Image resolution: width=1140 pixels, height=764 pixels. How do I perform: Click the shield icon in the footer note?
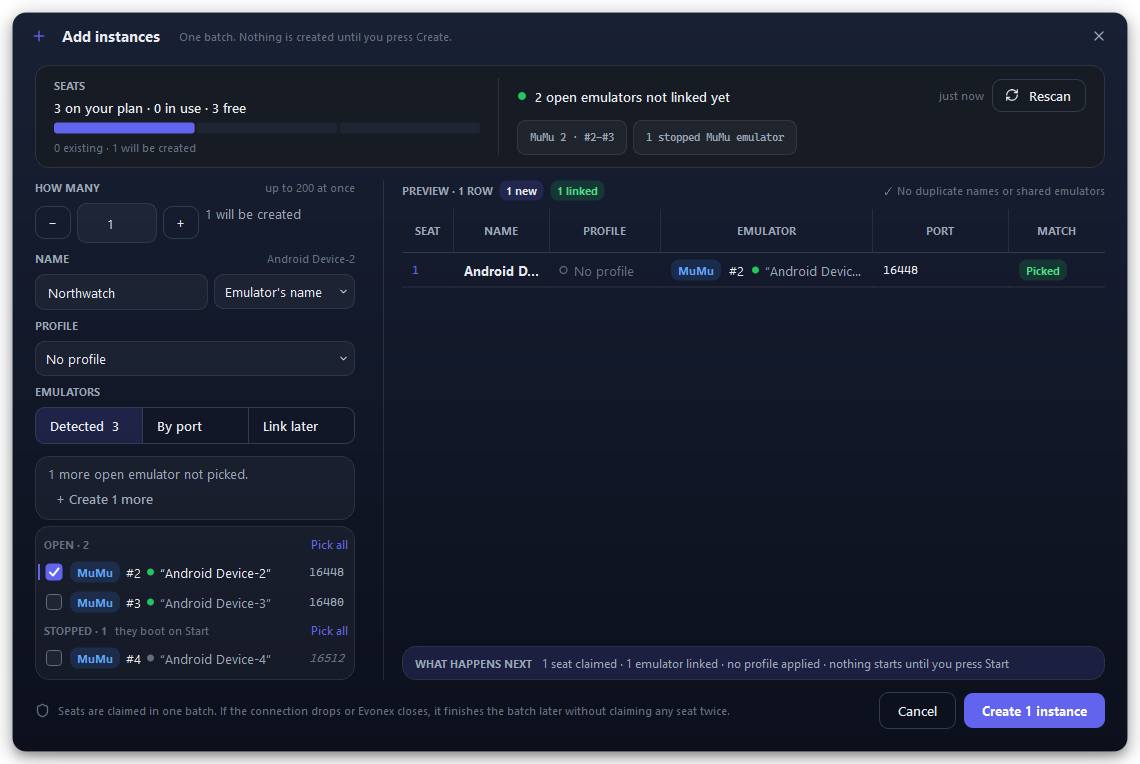pyautogui.click(x=42, y=711)
